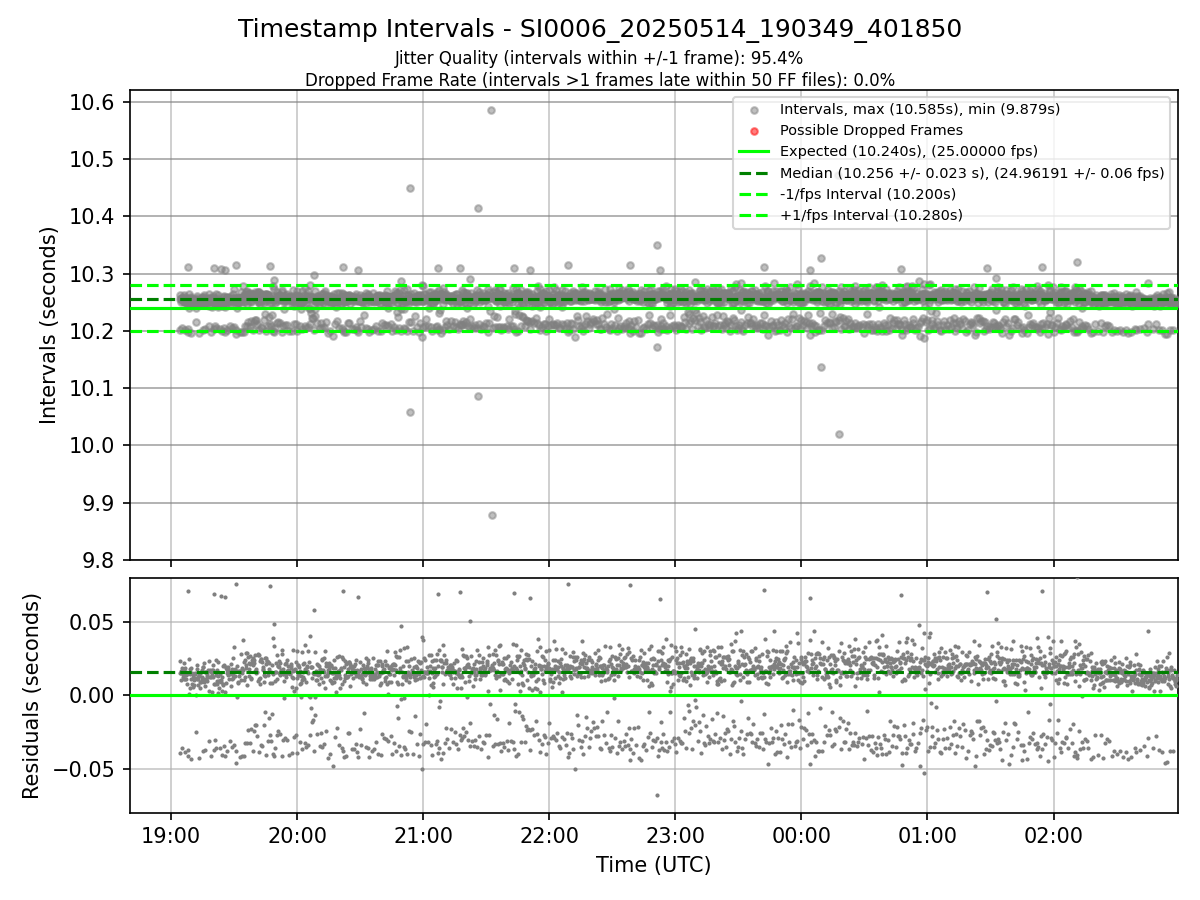Click the 19:00 time tick label
This screenshot has height=900, width=1200.
[x=171, y=835]
